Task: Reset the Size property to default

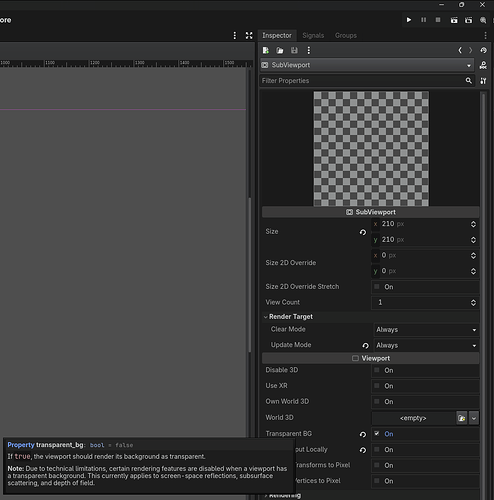Action: click(363, 232)
